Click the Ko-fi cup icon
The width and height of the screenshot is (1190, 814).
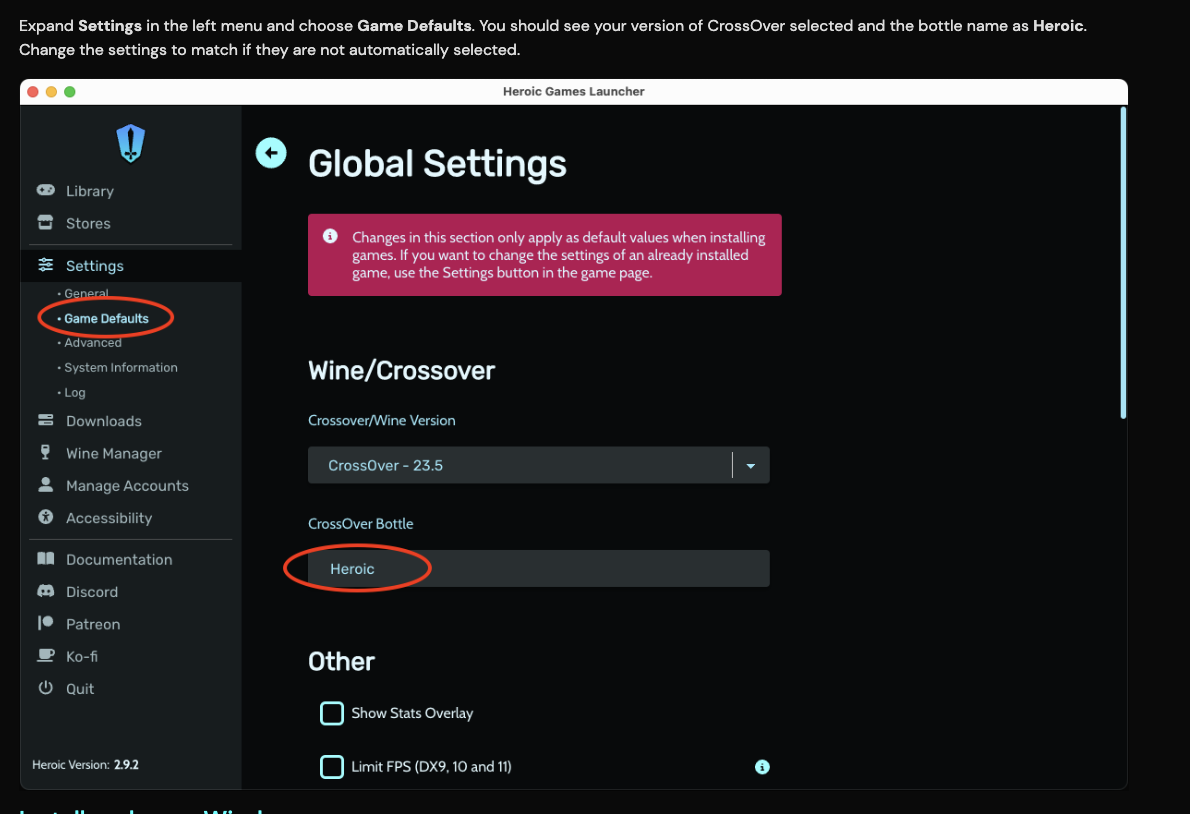tap(46, 655)
